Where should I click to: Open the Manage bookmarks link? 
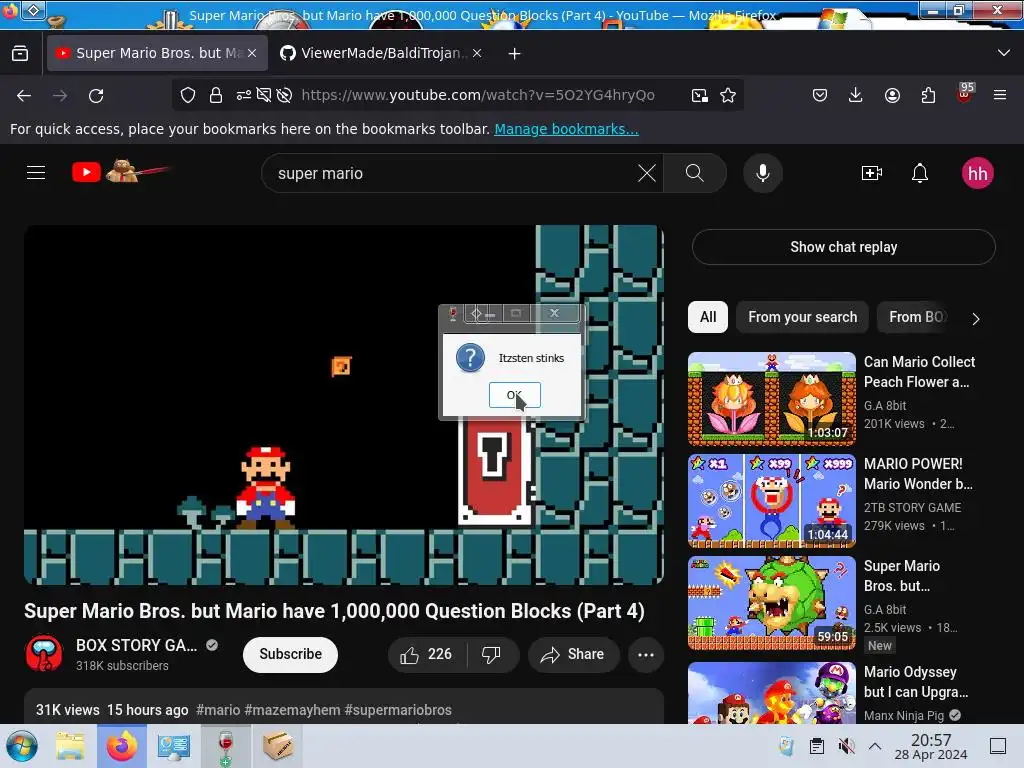pos(566,129)
